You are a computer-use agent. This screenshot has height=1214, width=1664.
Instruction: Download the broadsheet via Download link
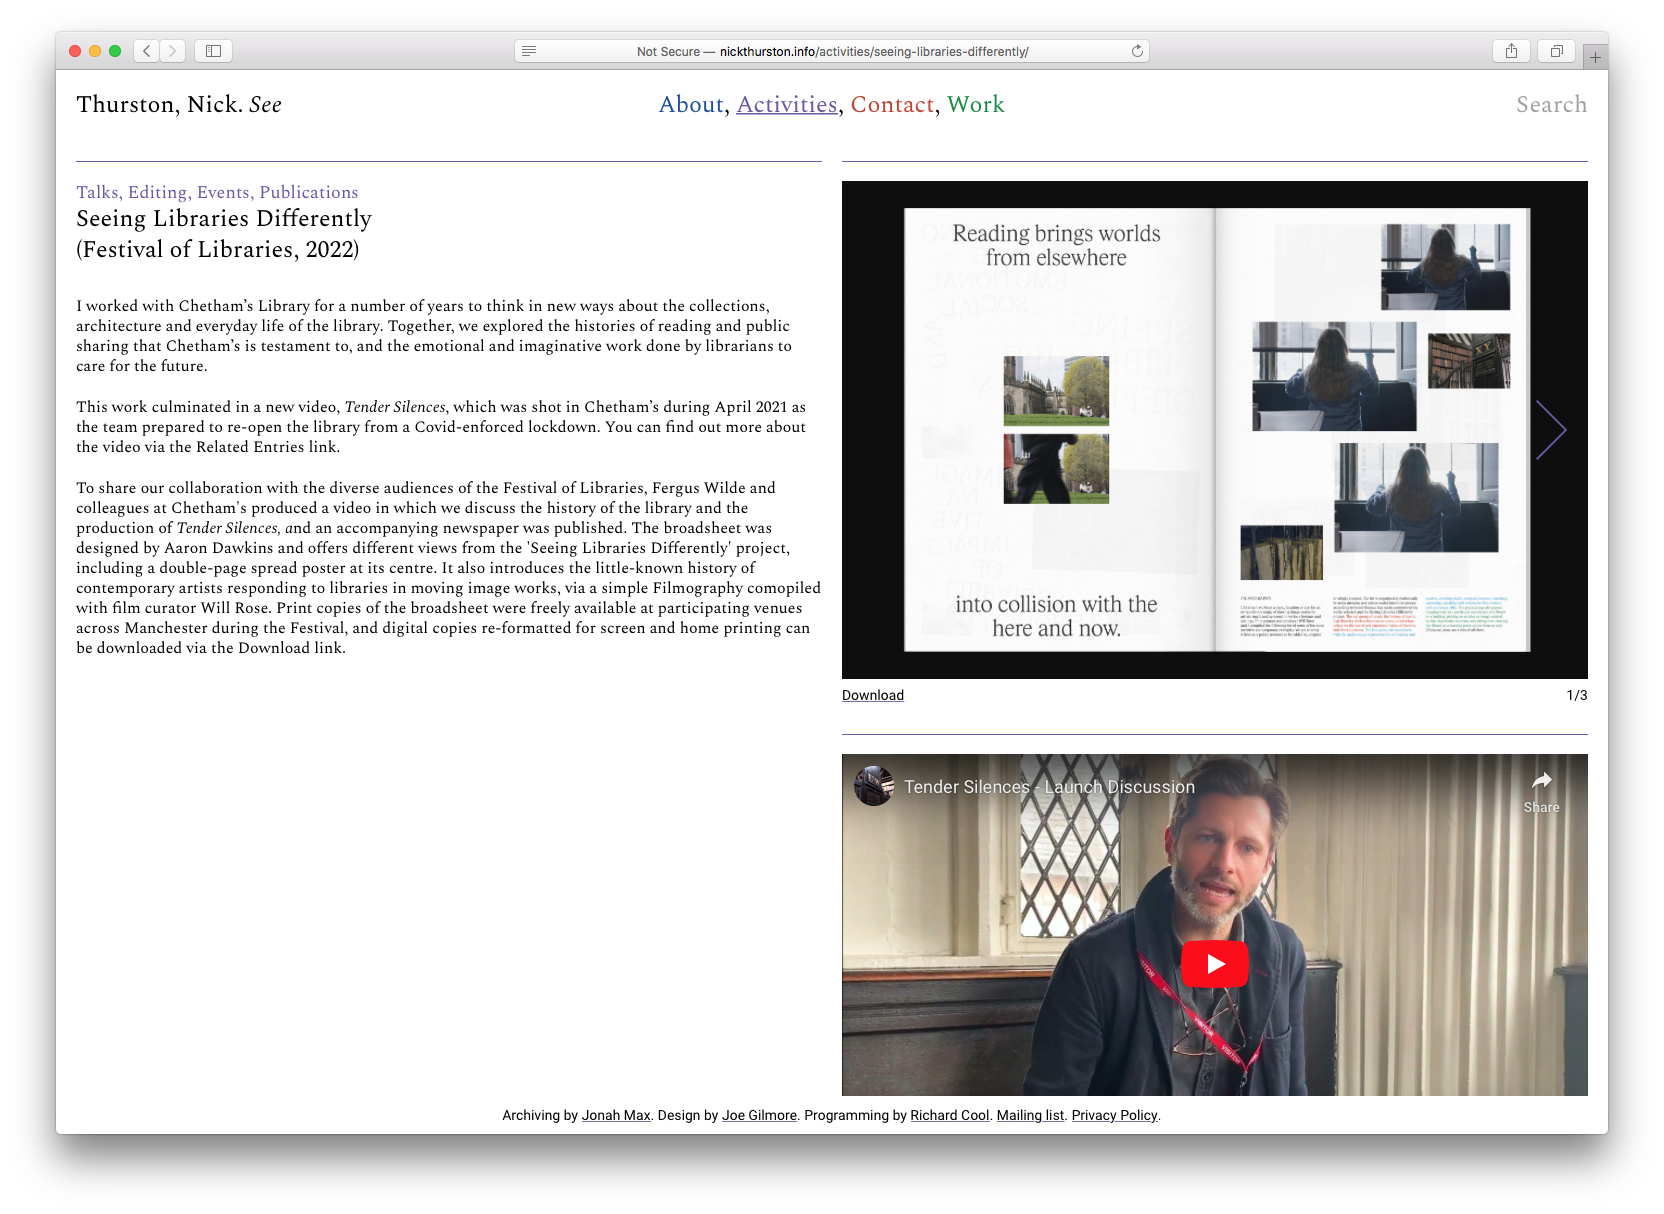click(x=872, y=696)
